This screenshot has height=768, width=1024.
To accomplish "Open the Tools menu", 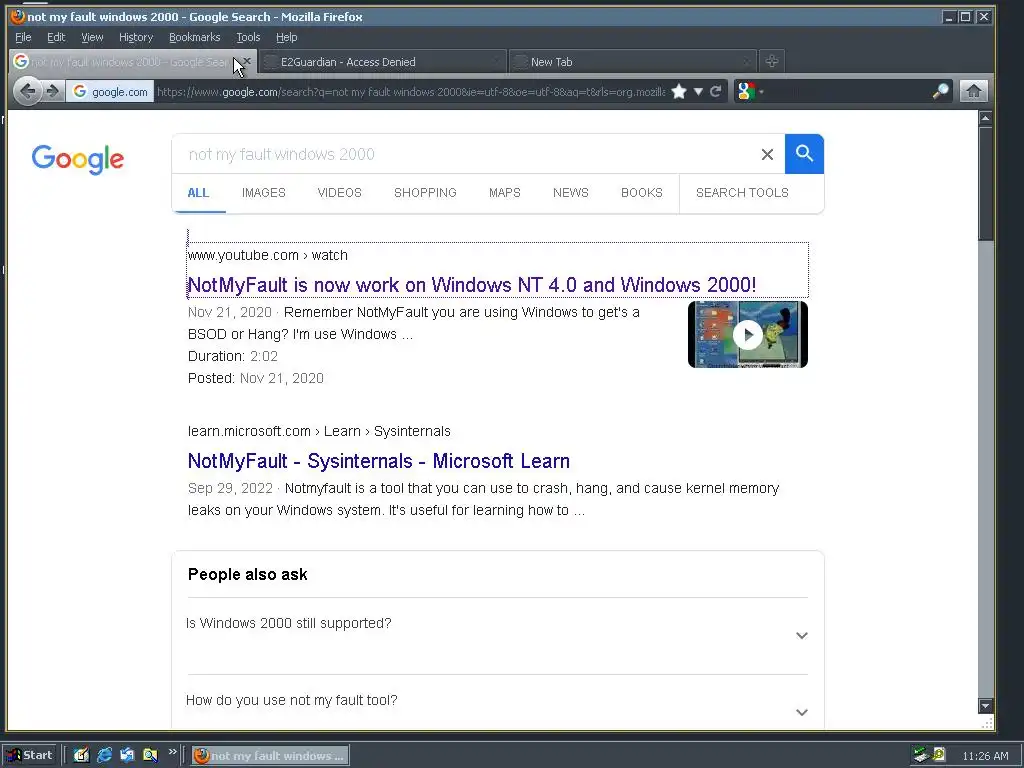I will (x=248, y=37).
